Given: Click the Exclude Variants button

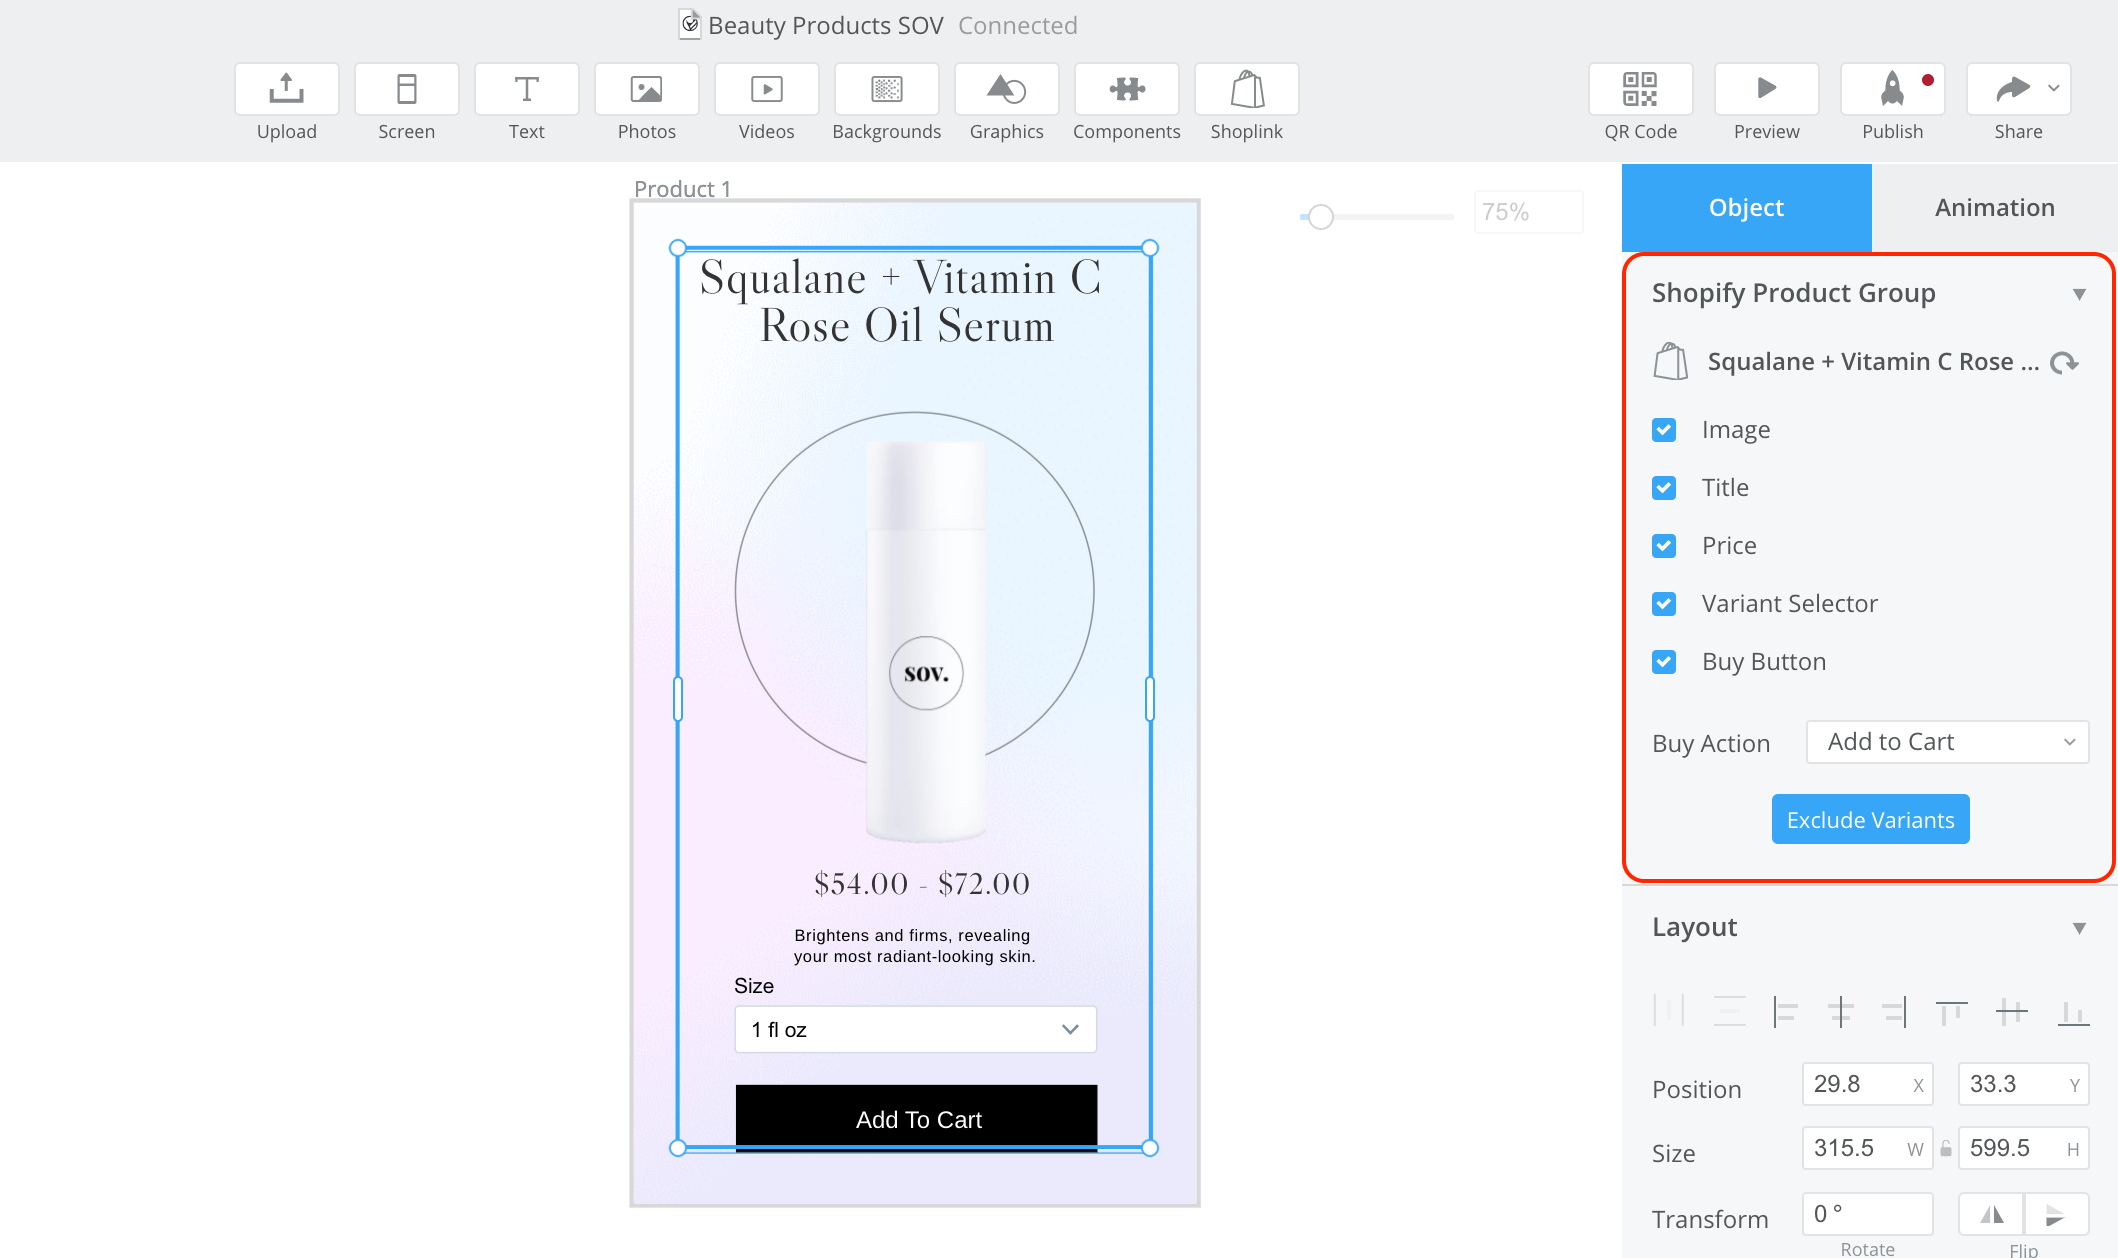Looking at the screenshot, I should point(1870,820).
